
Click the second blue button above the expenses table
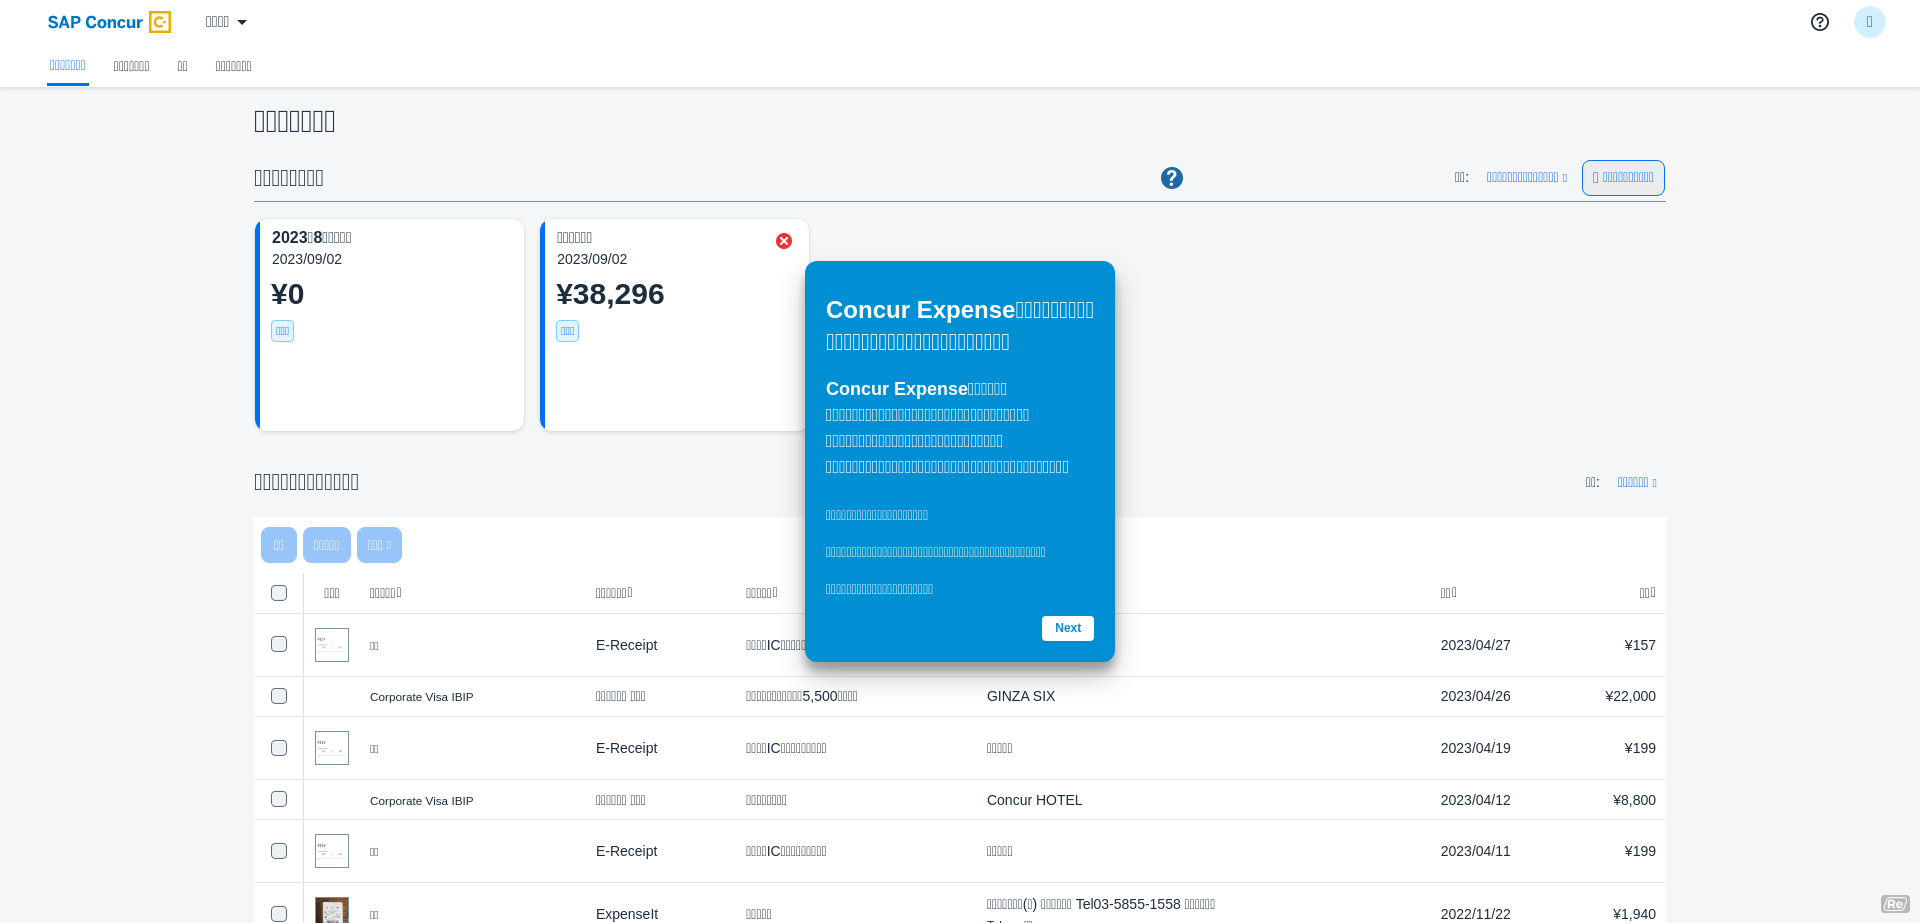tap(327, 545)
